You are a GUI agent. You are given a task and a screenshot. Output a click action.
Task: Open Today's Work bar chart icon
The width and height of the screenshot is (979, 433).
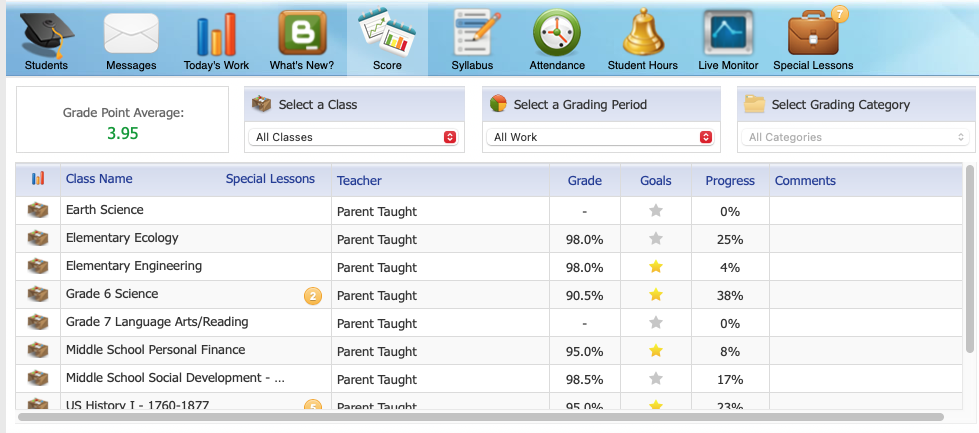(x=216, y=35)
